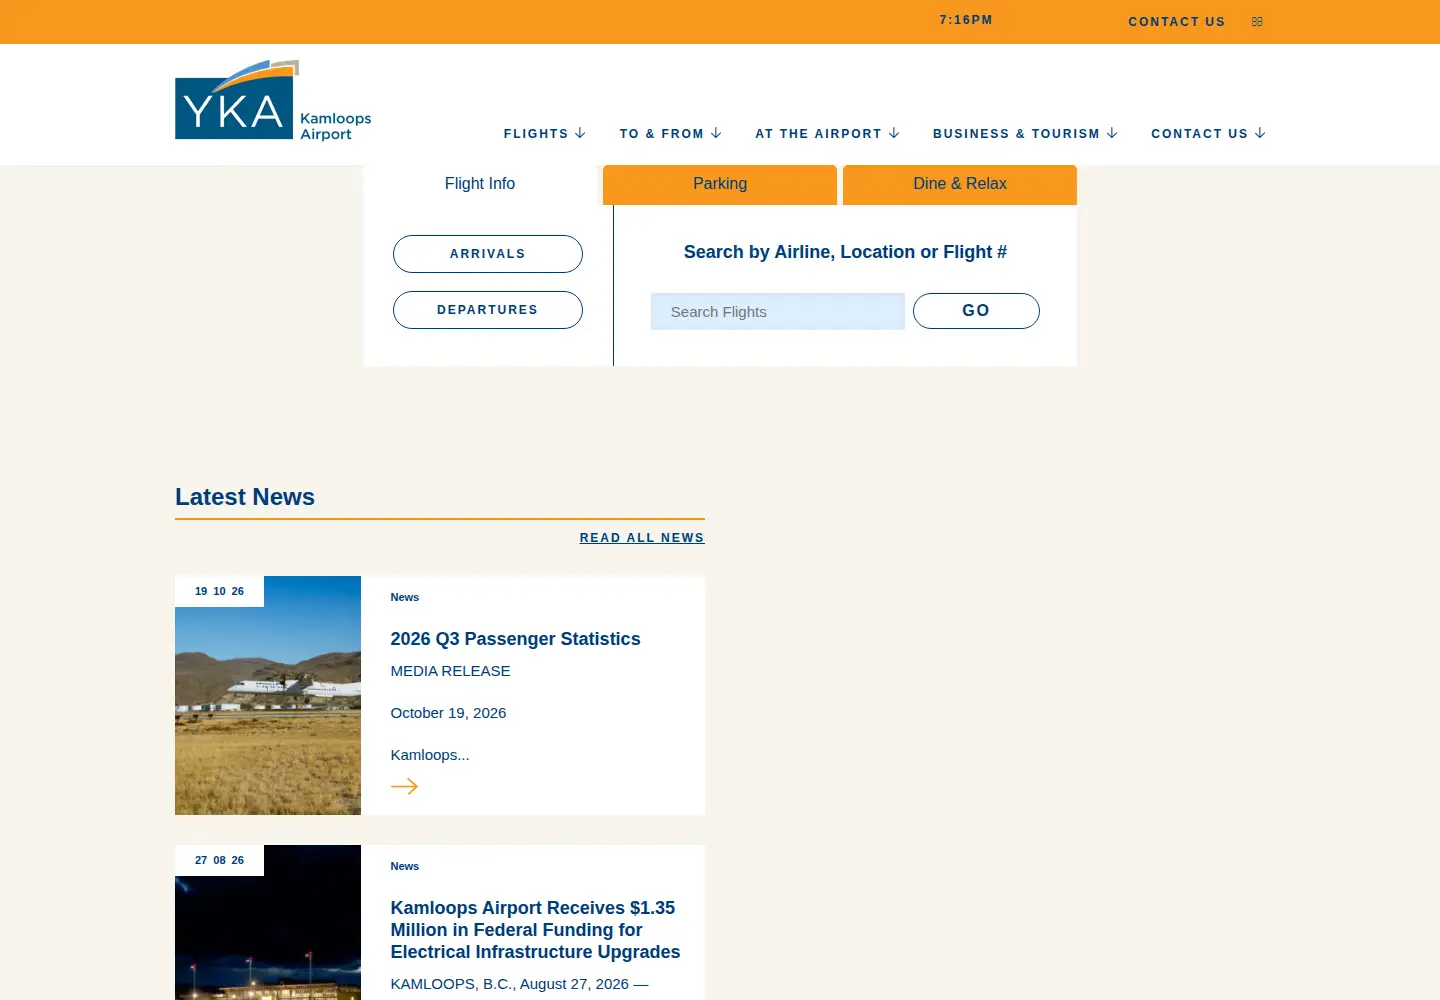Image resolution: width=1440 pixels, height=1000 pixels.
Task: Click the Arrivals button
Action: click(x=488, y=254)
